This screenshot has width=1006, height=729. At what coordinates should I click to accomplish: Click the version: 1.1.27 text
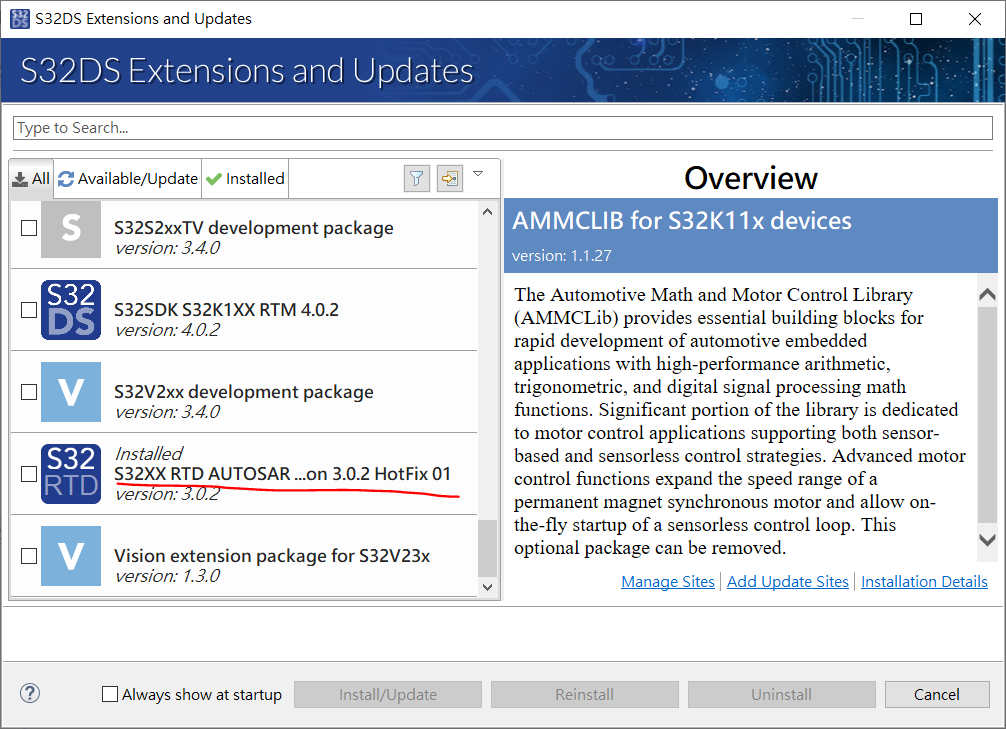click(561, 255)
